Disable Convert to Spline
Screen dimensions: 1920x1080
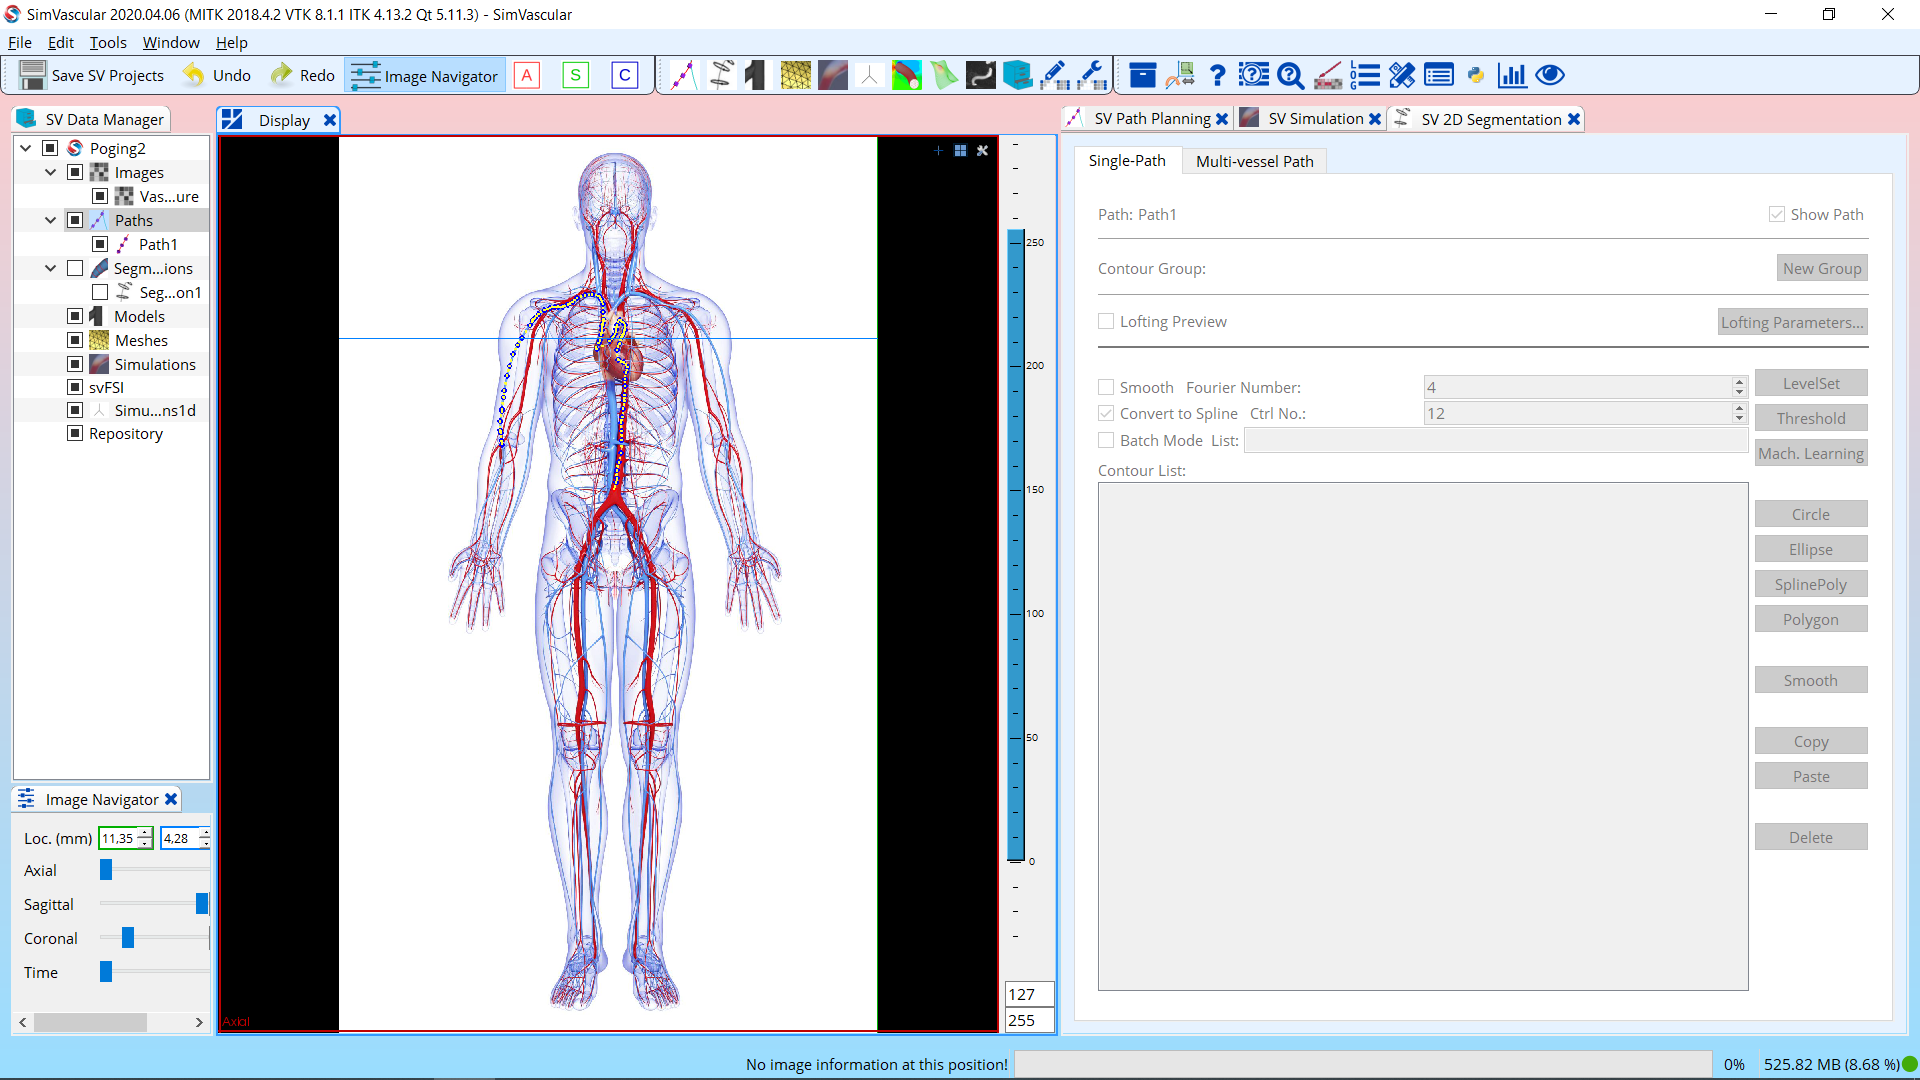pos(1107,413)
